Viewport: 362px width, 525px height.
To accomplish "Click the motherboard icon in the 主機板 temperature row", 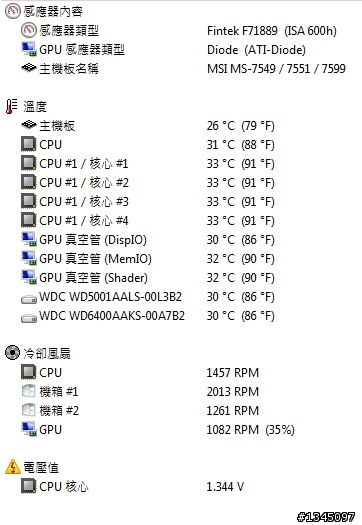I will (29, 125).
